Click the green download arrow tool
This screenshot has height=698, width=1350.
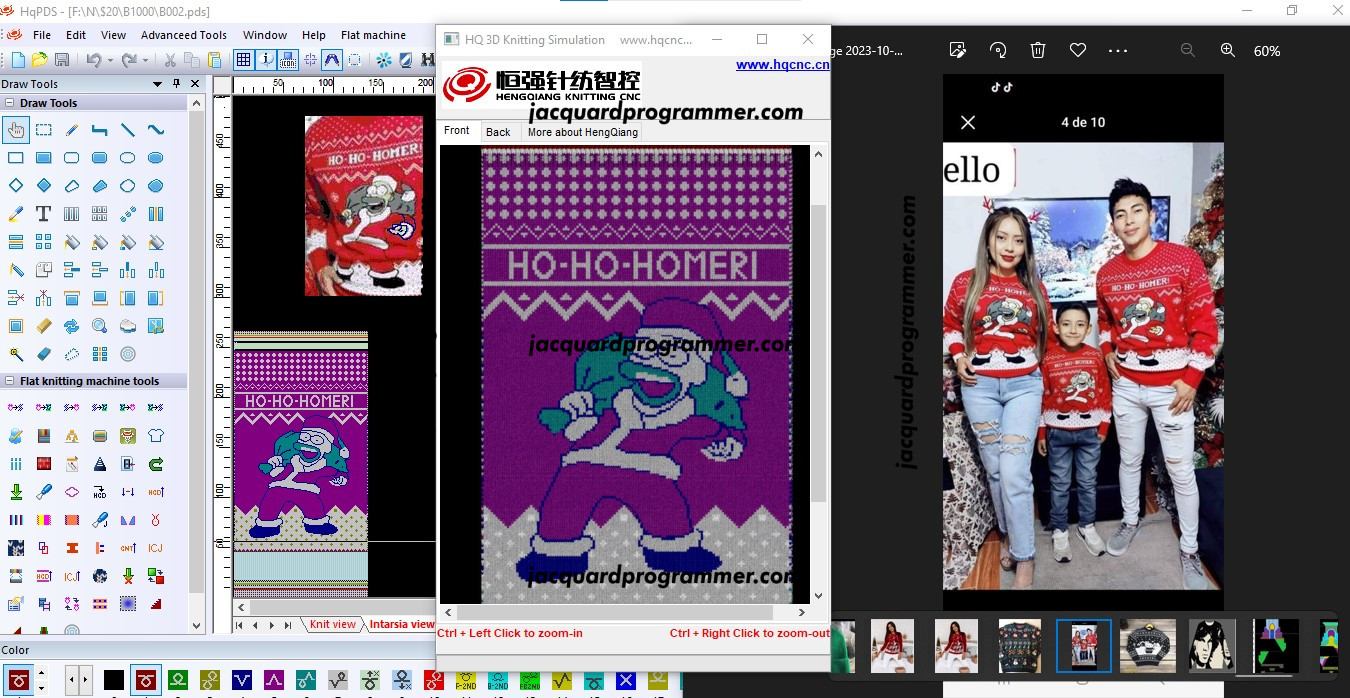[16, 492]
